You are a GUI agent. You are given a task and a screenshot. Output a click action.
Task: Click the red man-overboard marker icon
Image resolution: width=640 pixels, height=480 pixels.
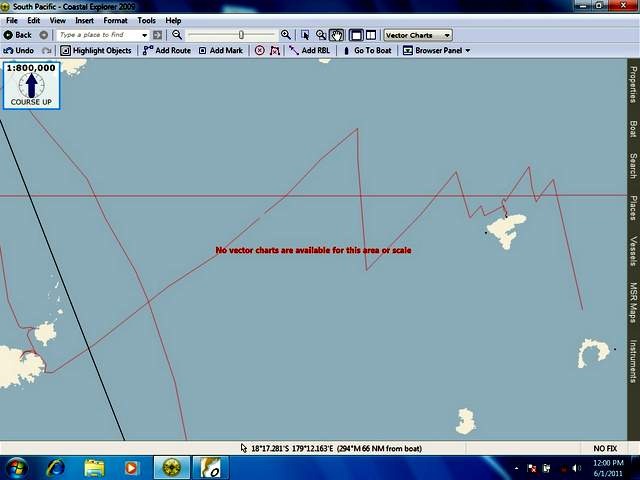[x=275, y=51]
